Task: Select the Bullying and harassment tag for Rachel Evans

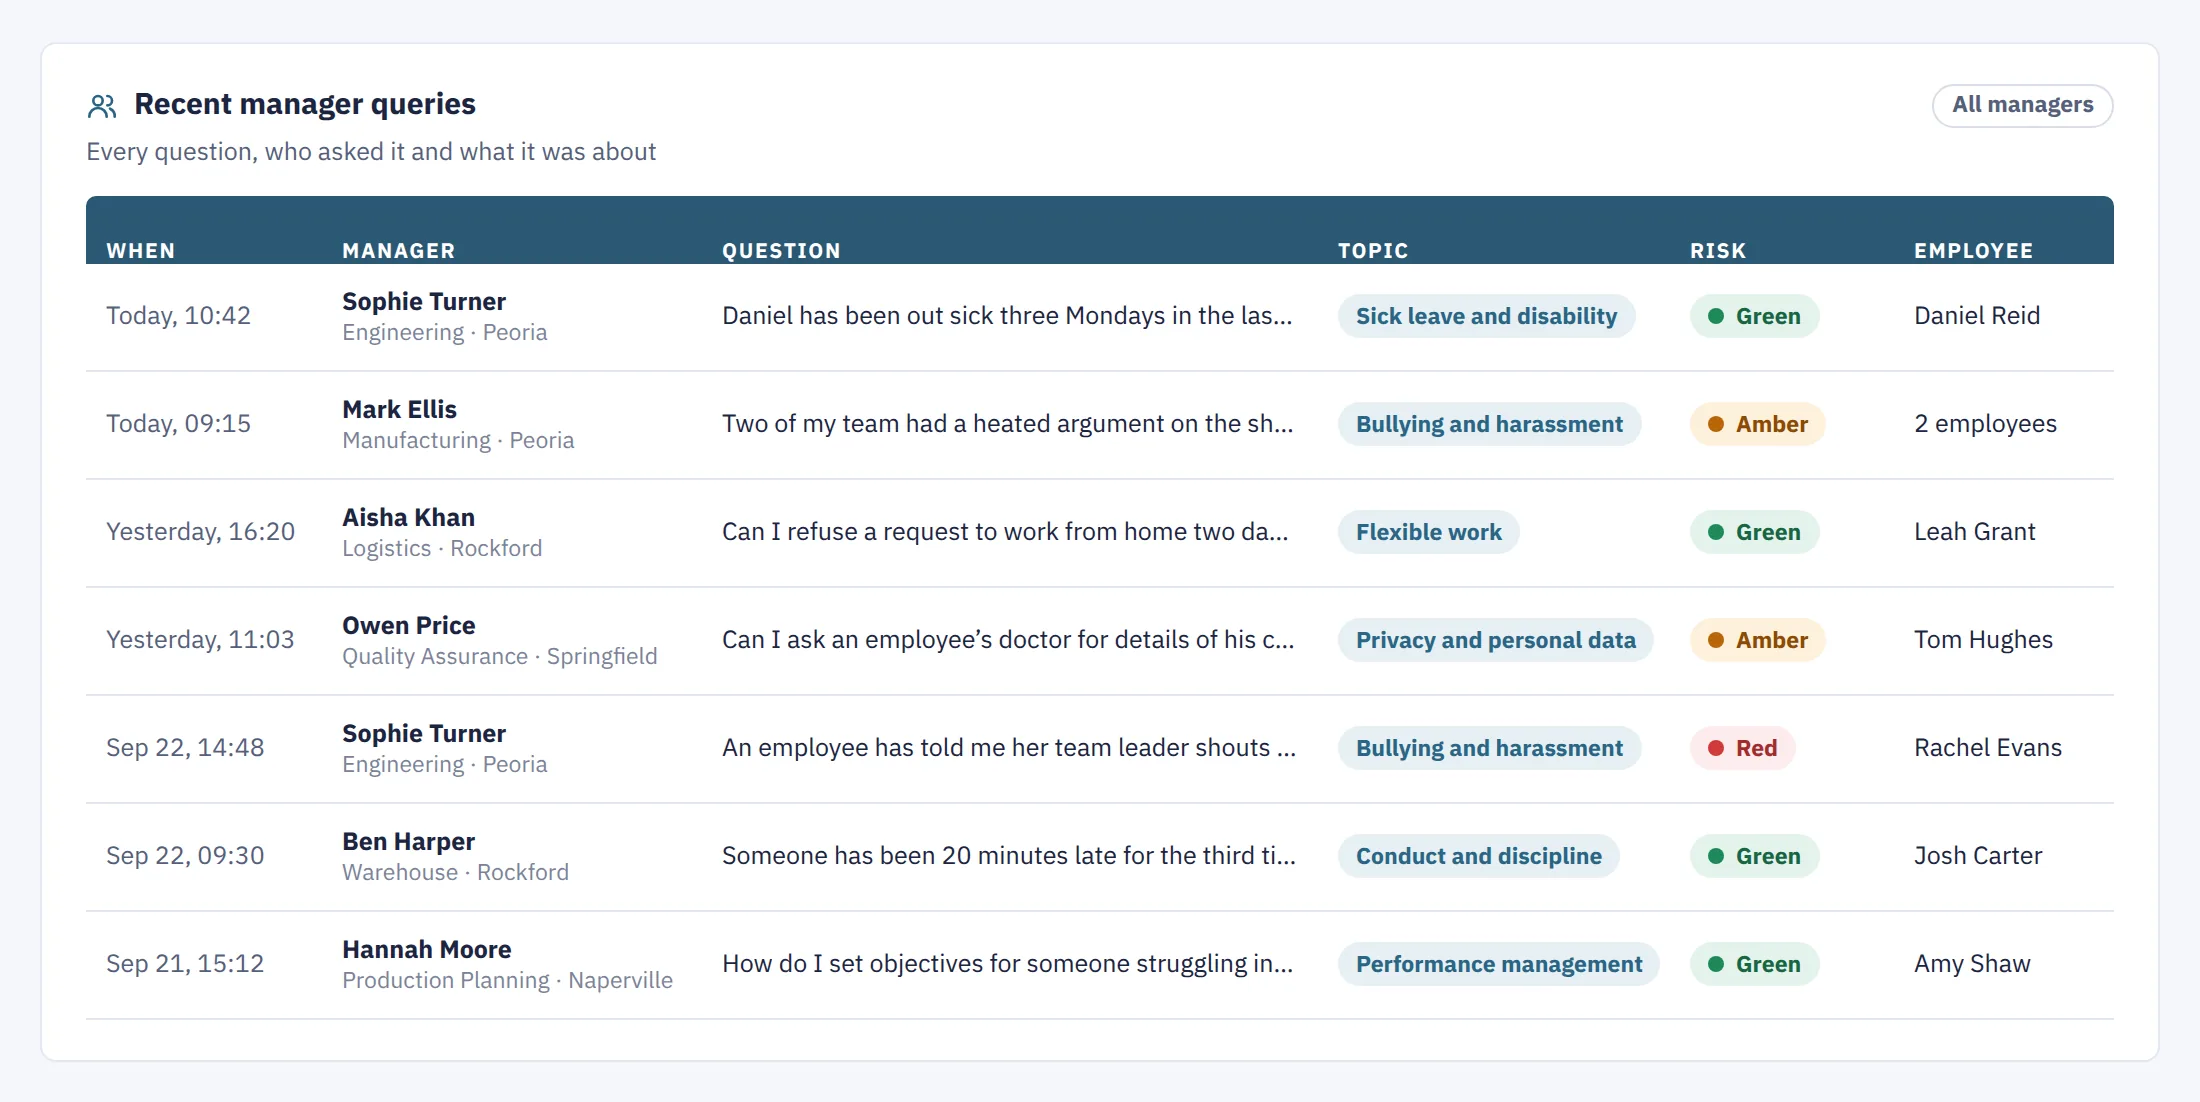Action: pos(1489,748)
